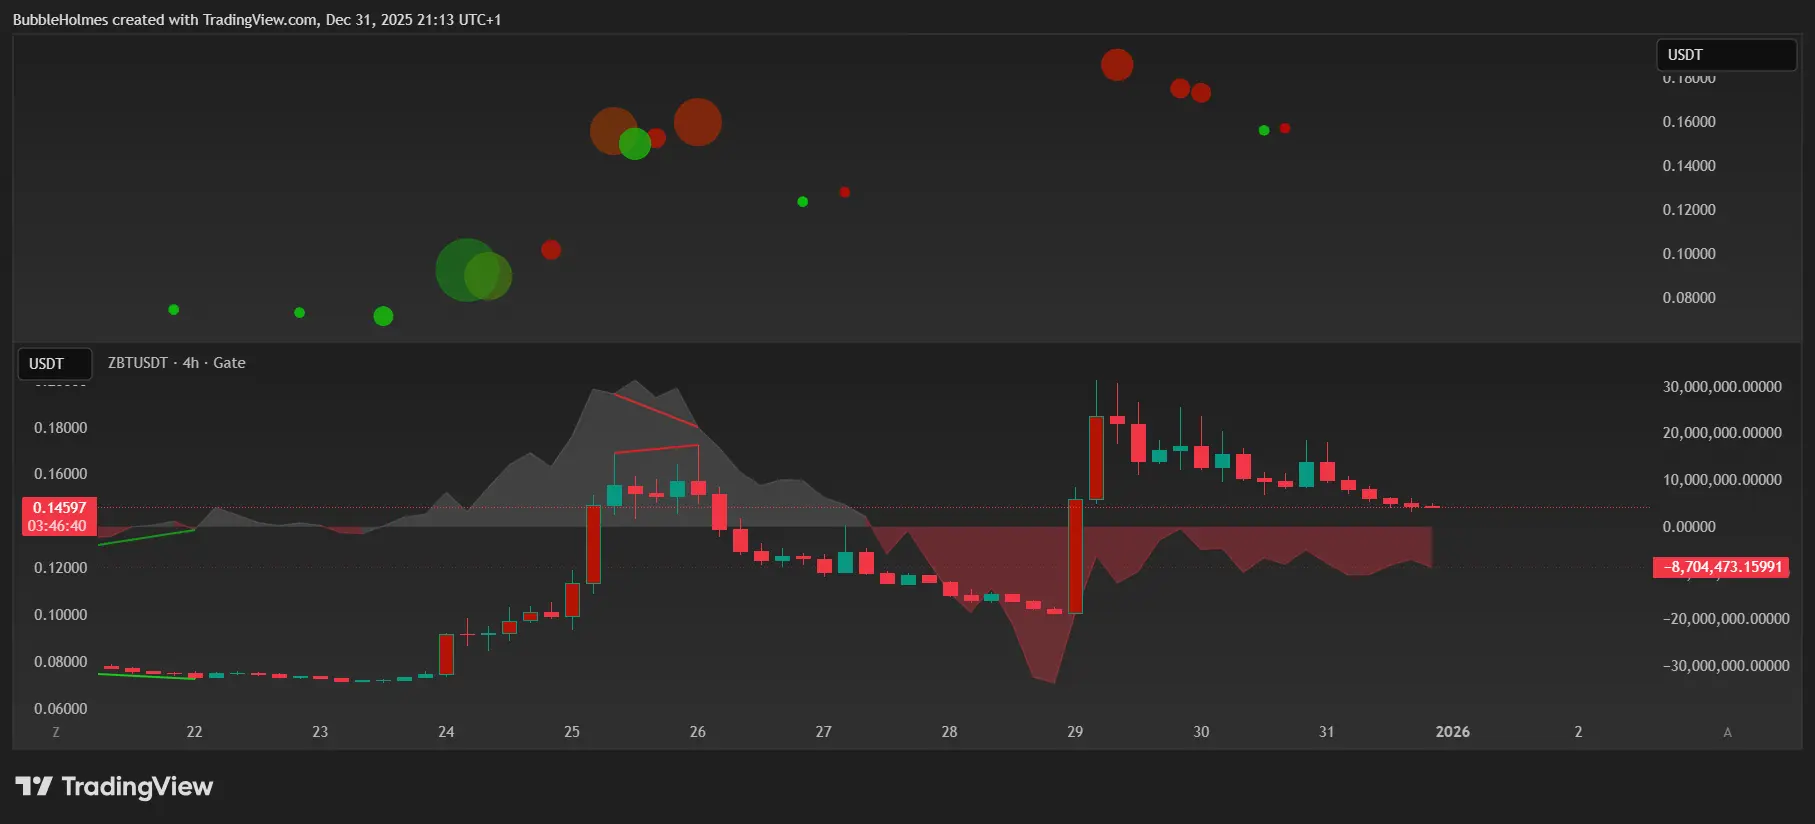Image resolution: width=1815 pixels, height=824 pixels.
Task: Click the −30,000,000.00000 label on the right scale
Action: click(1726, 666)
